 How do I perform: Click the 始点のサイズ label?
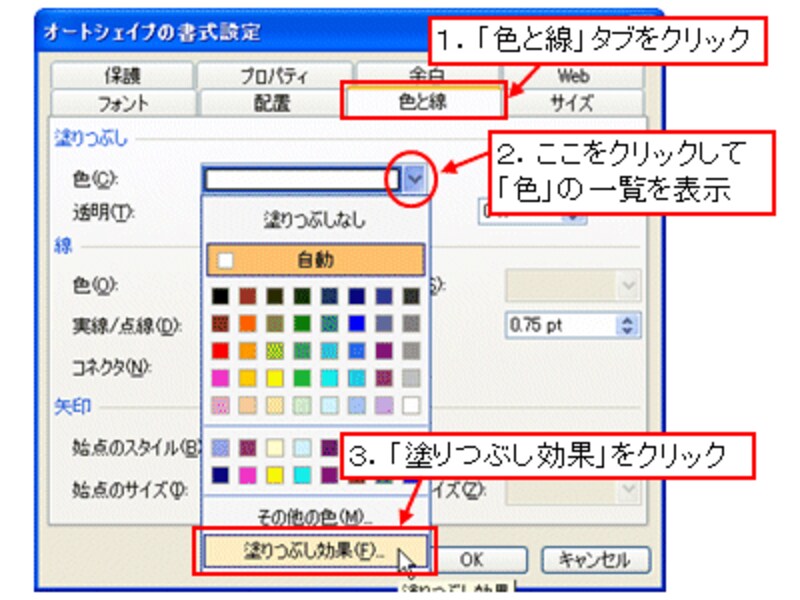pyautogui.click(x=131, y=490)
